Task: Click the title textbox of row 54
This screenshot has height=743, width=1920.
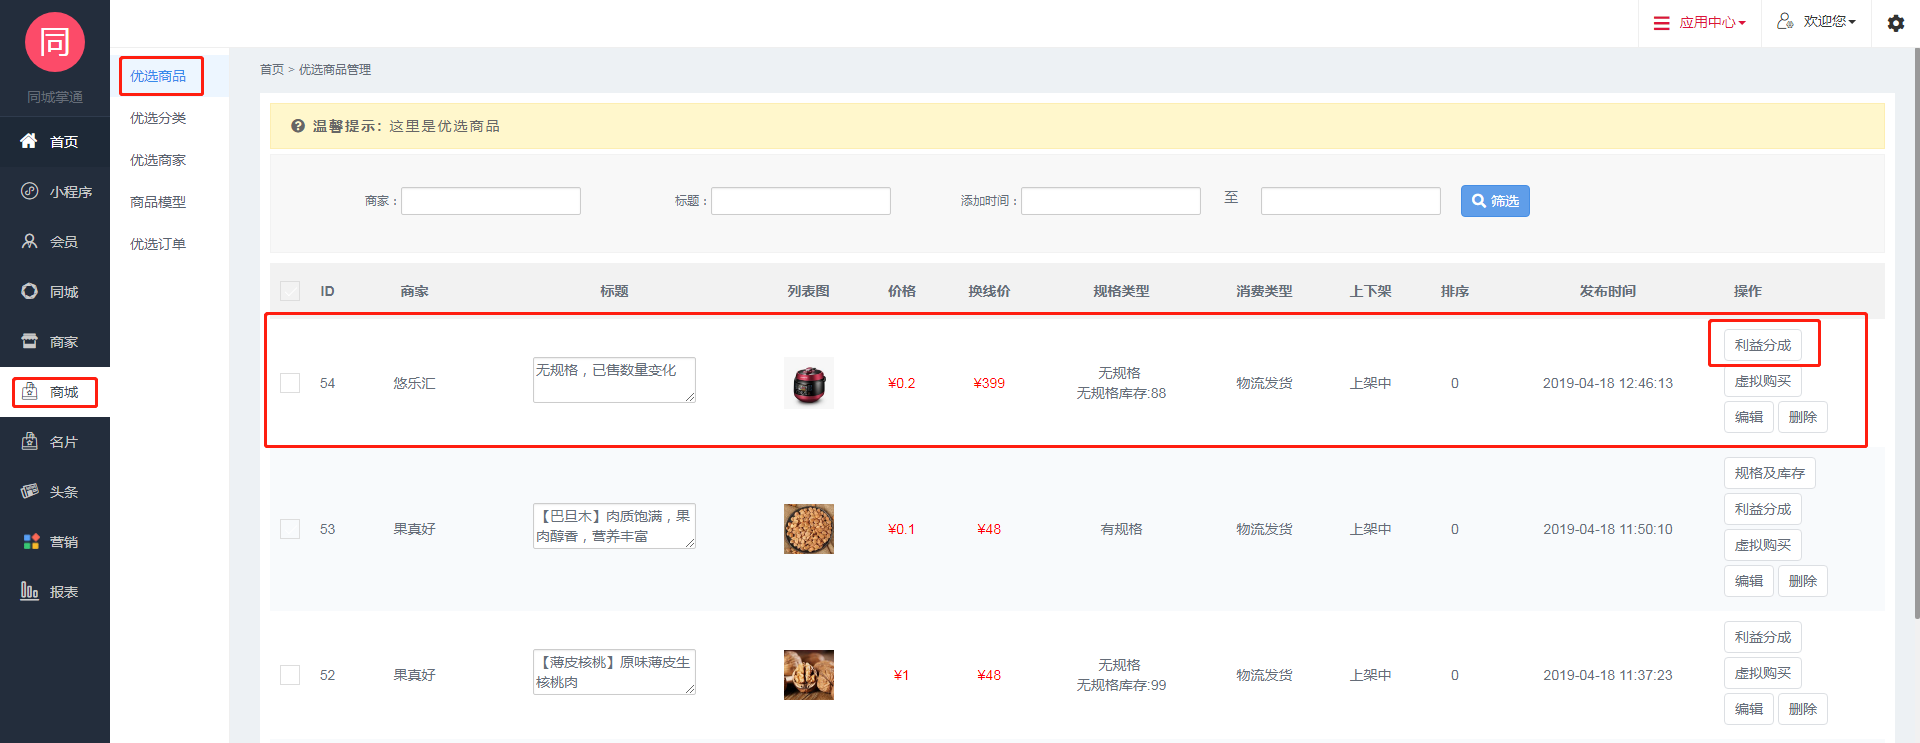Action: [x=614, y=380]
